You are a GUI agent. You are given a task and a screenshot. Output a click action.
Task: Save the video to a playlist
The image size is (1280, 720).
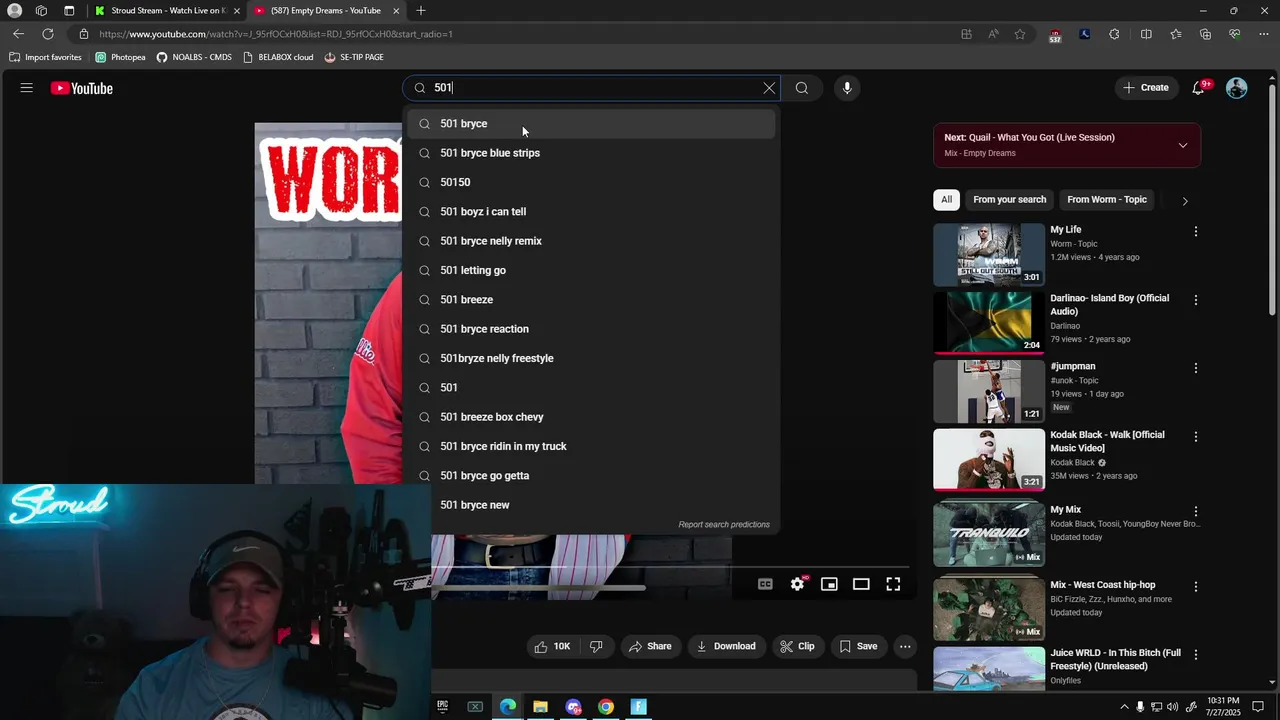858,647
